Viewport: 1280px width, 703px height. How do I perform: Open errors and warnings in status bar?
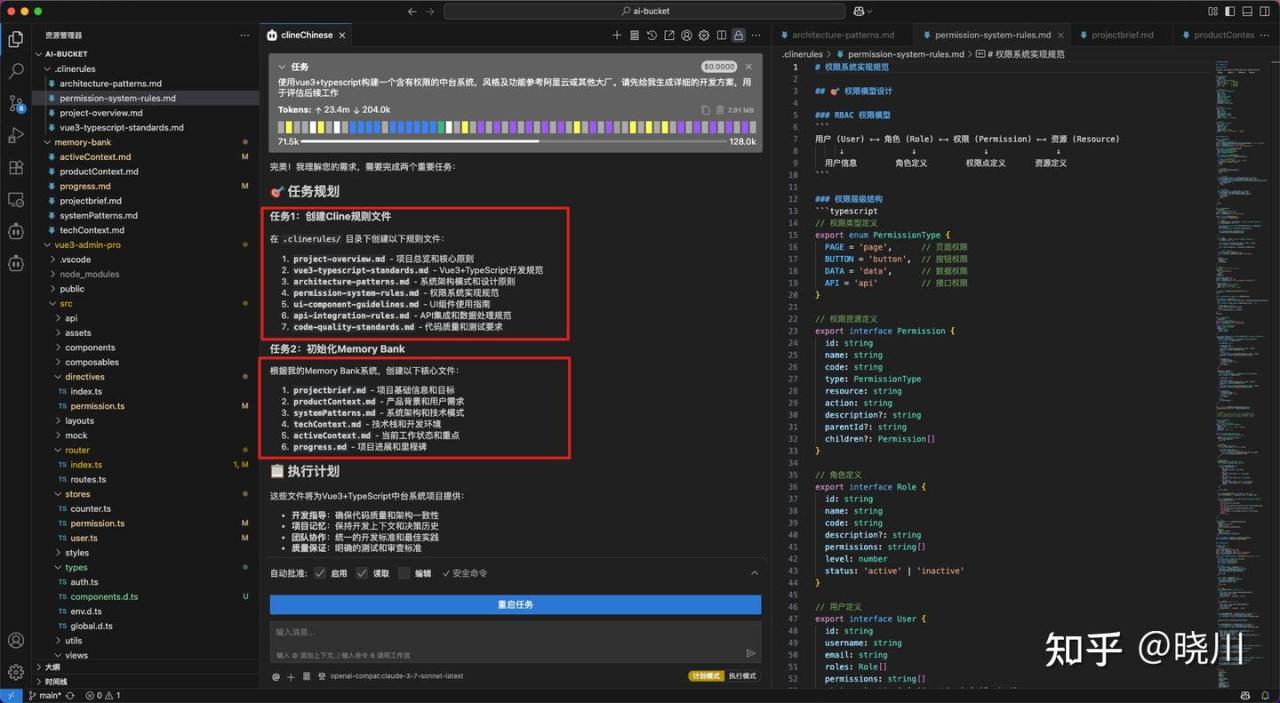tap(103, 695)
